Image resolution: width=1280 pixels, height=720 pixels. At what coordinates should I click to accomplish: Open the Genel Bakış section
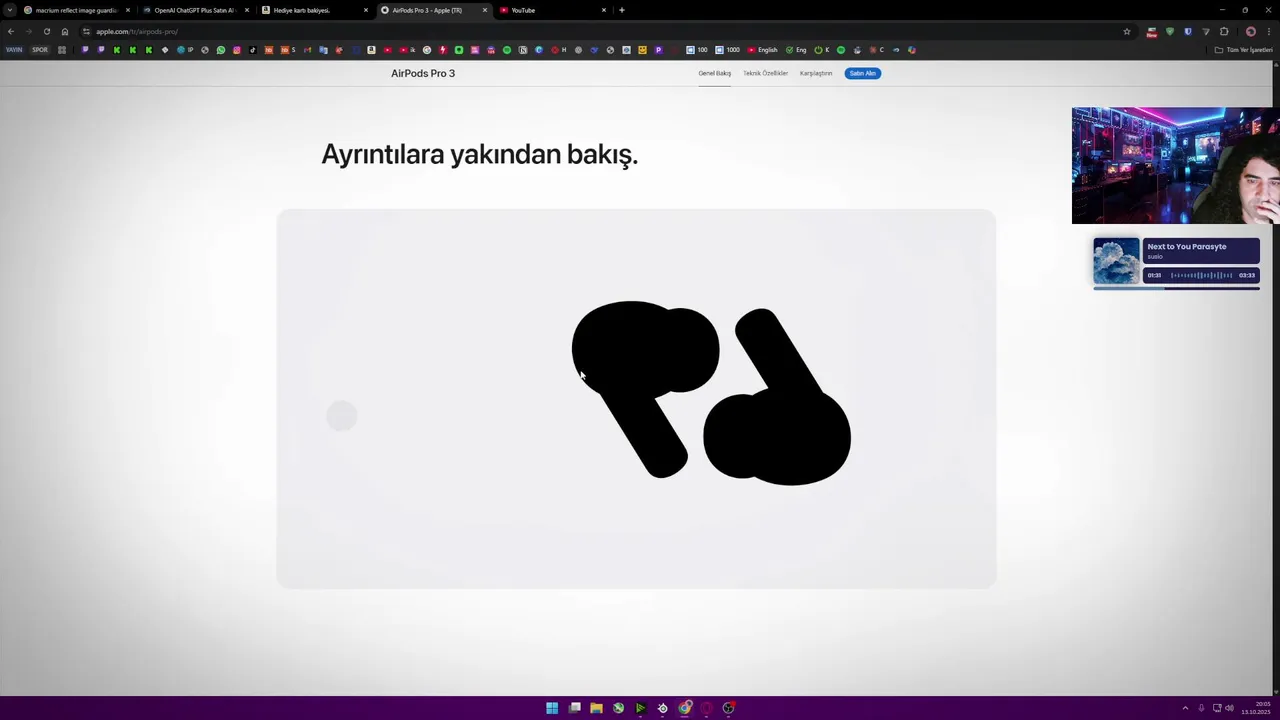[x=714, y=73]
